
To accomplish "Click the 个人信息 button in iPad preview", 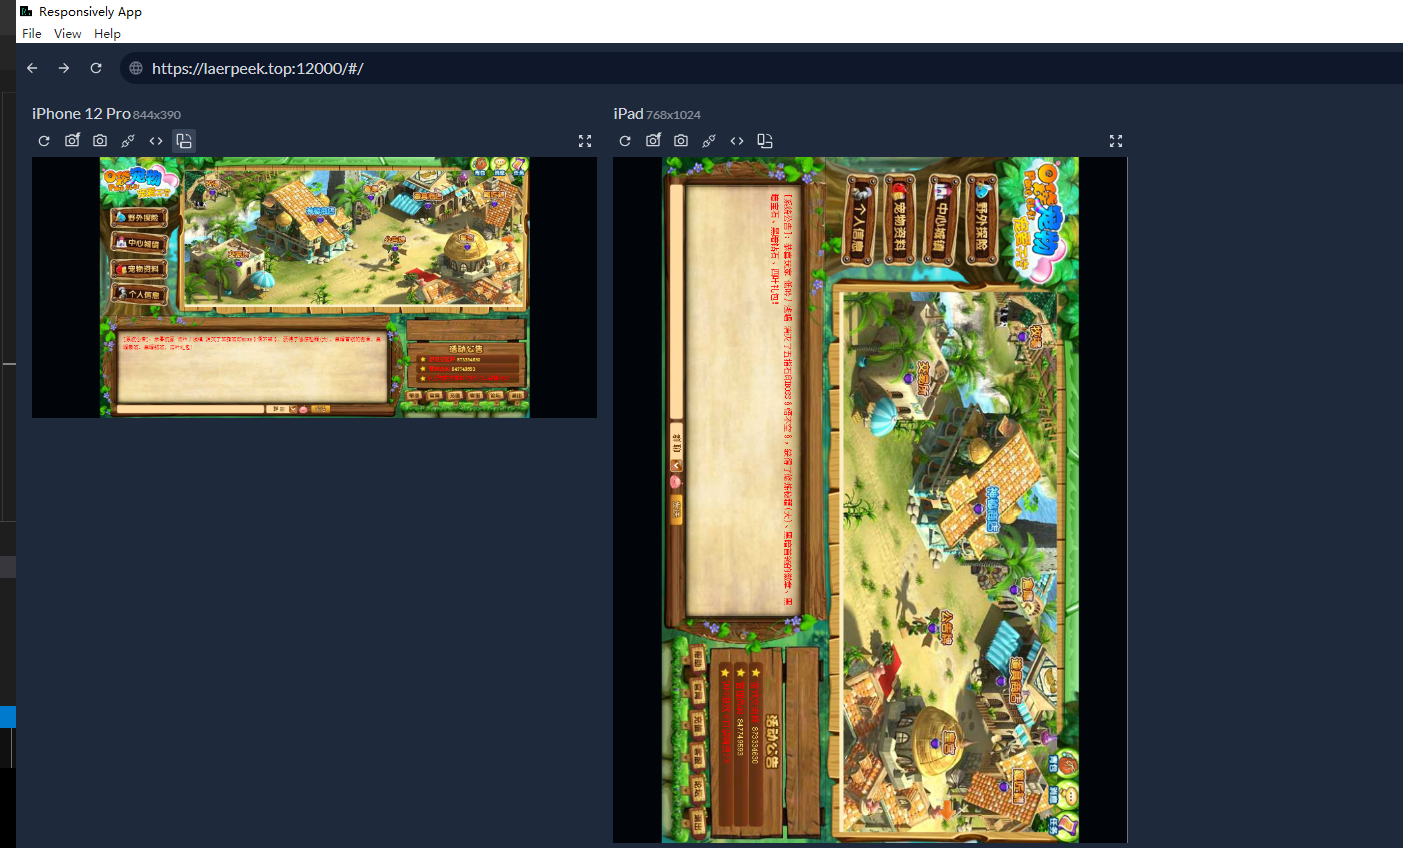I will (861, 221).
